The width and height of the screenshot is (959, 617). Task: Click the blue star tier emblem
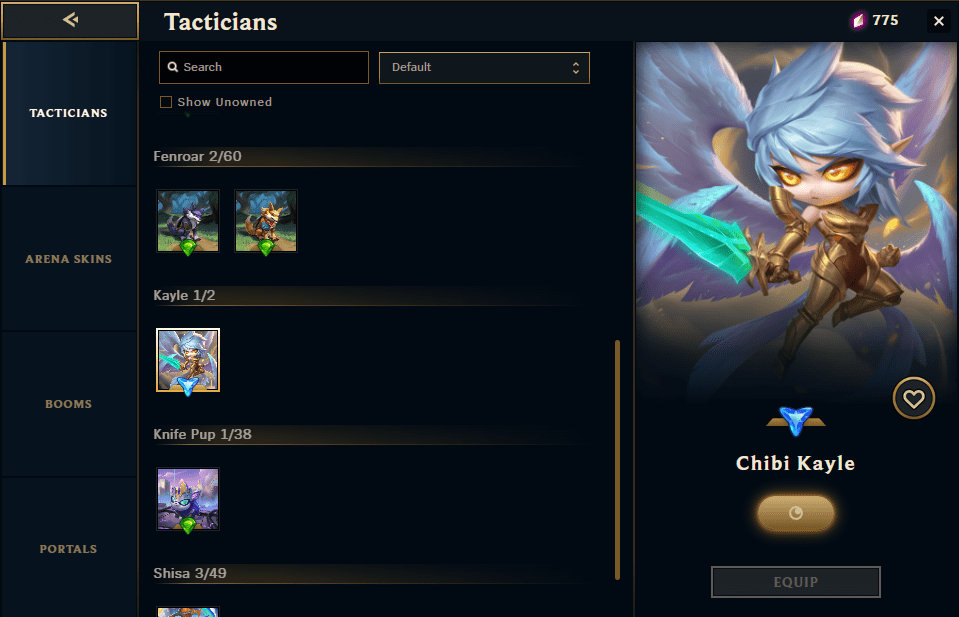coord(796,421)
